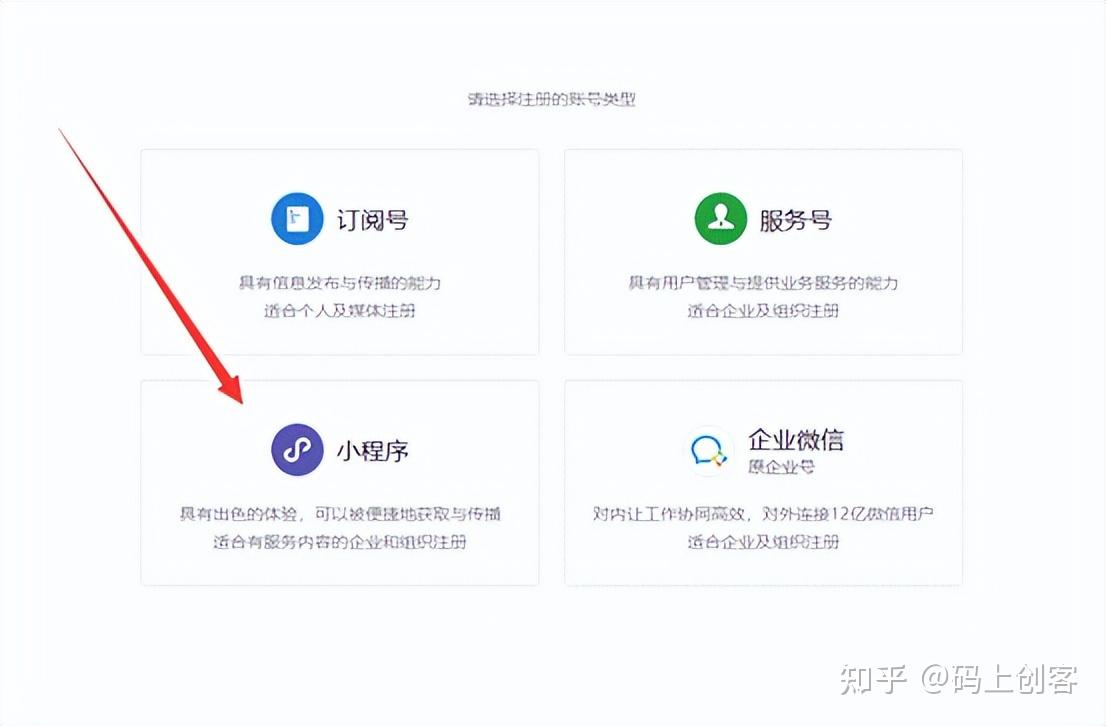Open the 小程序 account type card
The width and height of the screenshot is (1106, 726).
340,483
